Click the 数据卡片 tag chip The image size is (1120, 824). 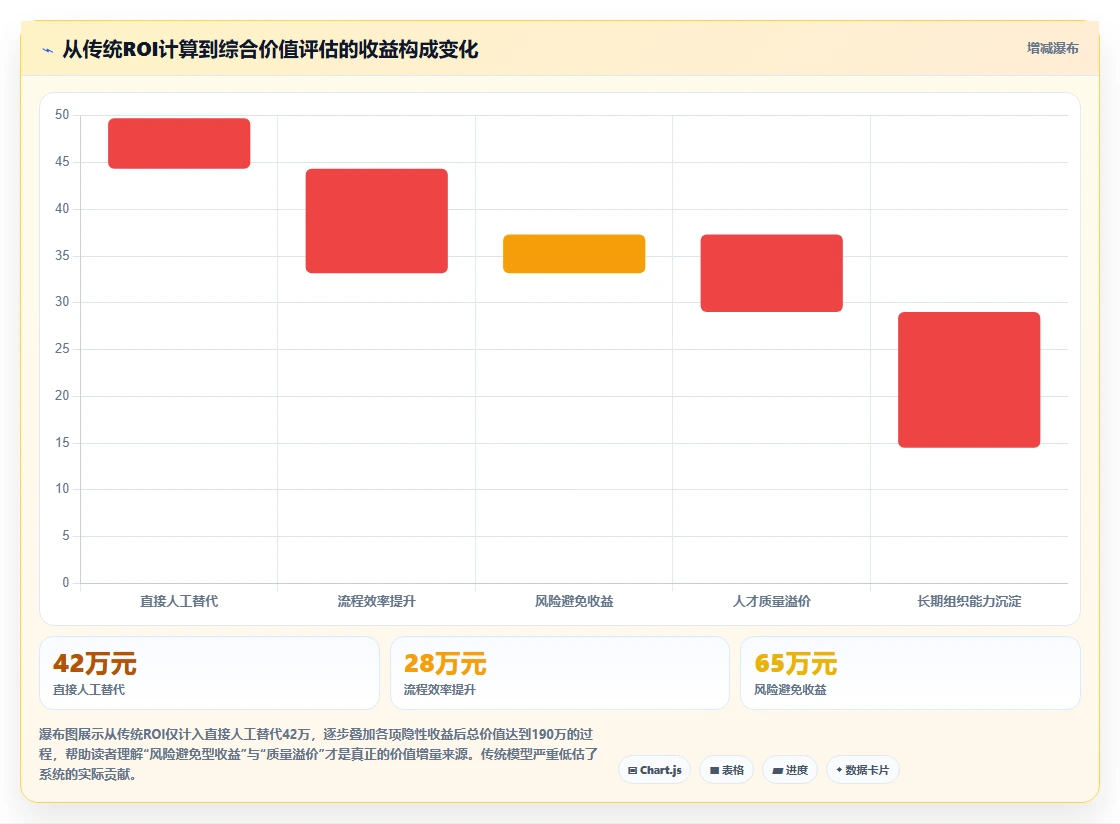[862, 770]
